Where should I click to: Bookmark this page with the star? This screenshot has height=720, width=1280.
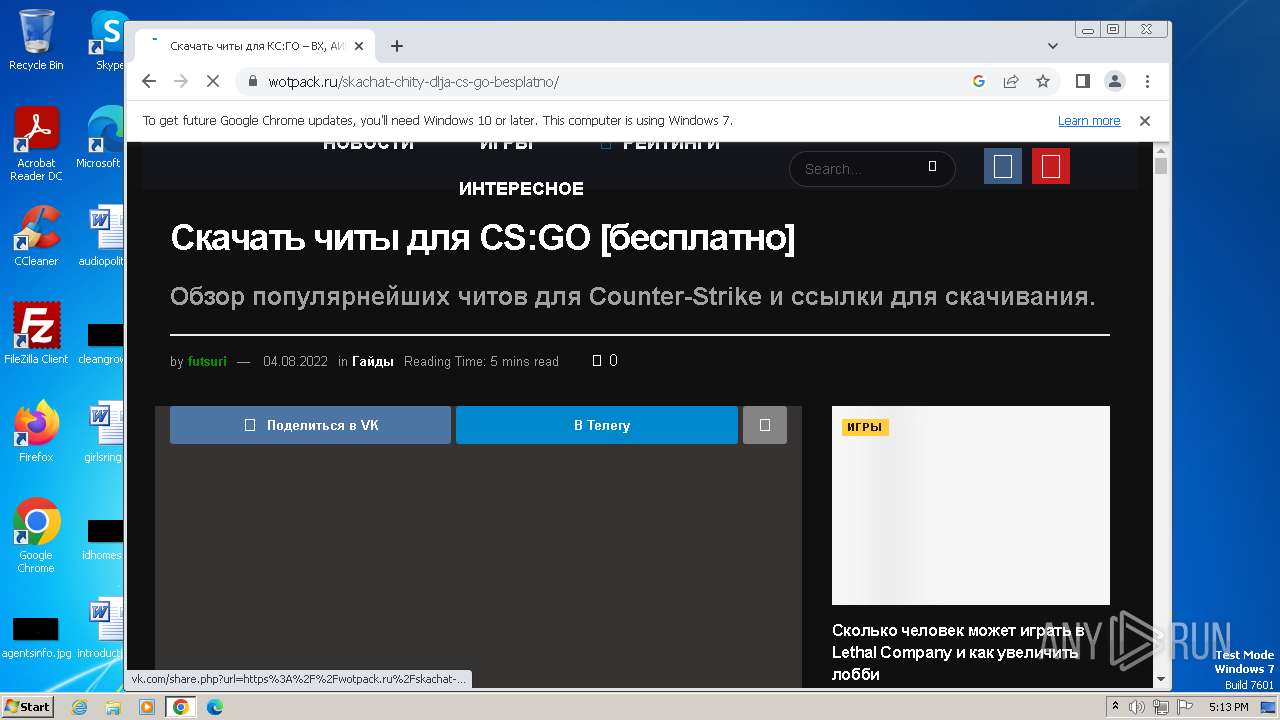tap(1043, 82)
